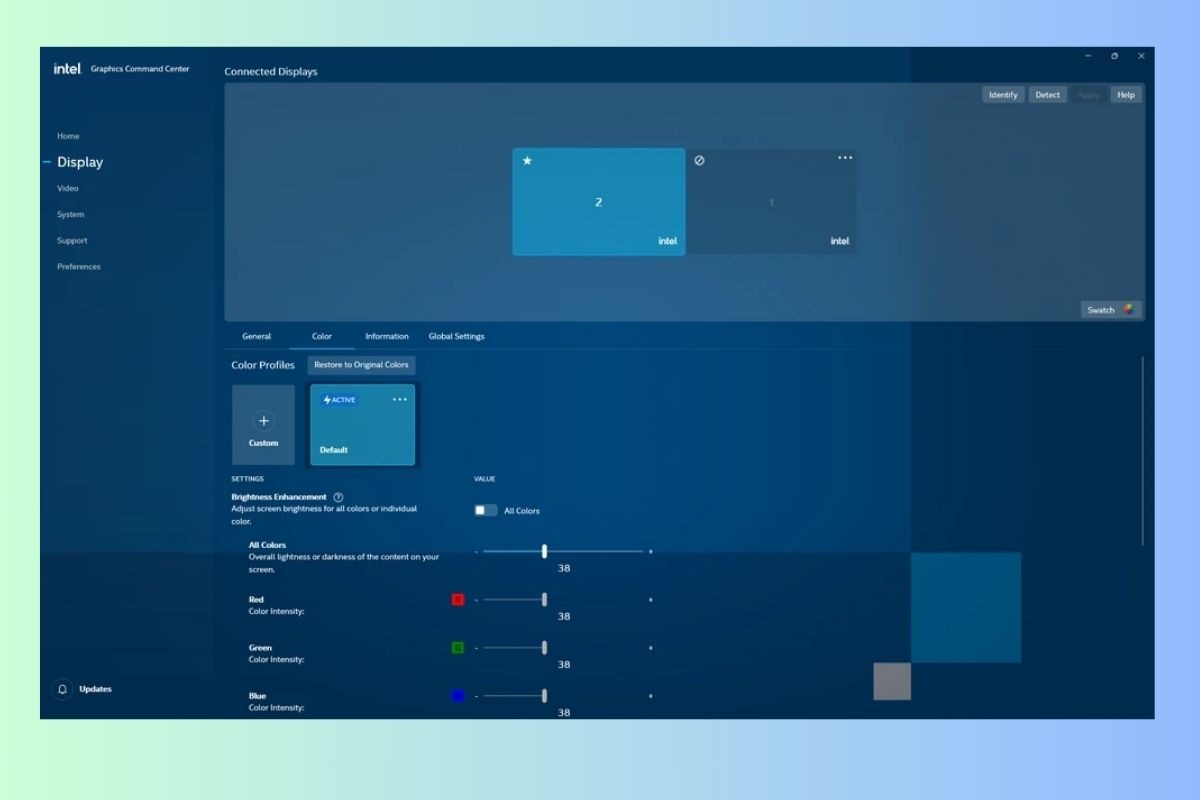
Task: Click the Connected Displays heading
Action: coord(271,72)
